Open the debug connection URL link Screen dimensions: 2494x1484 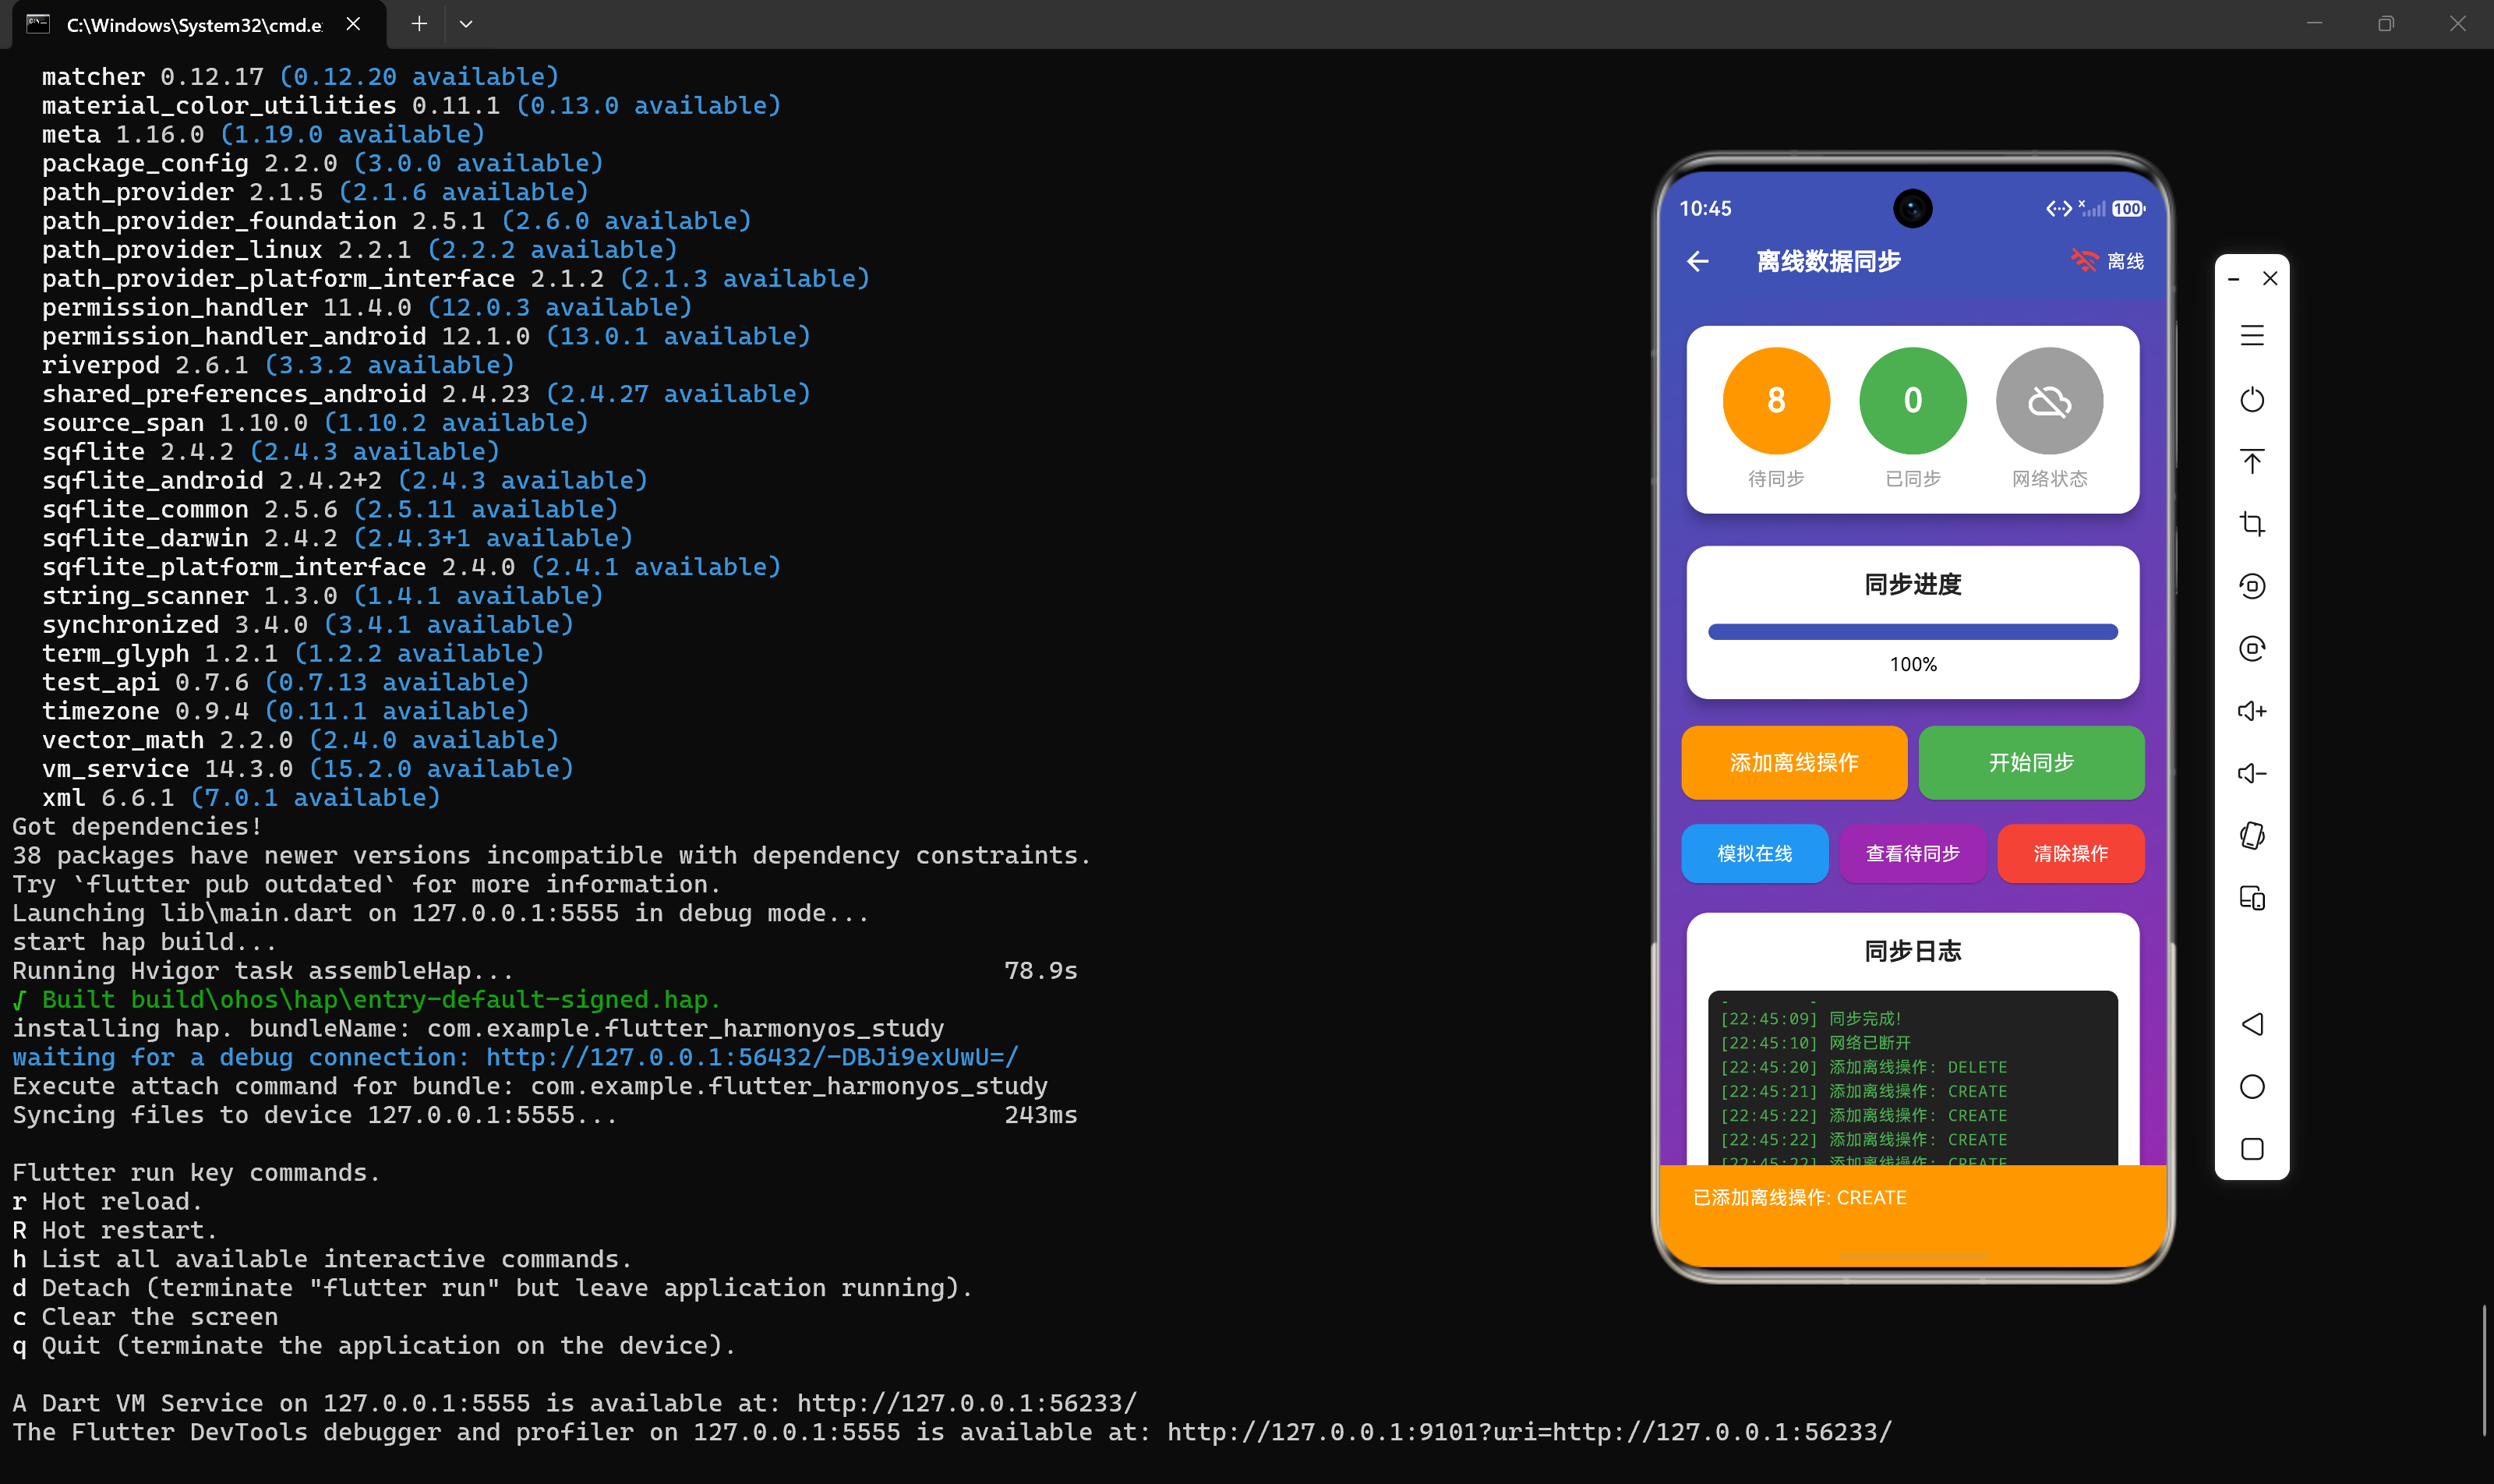tap(752, 1057)
